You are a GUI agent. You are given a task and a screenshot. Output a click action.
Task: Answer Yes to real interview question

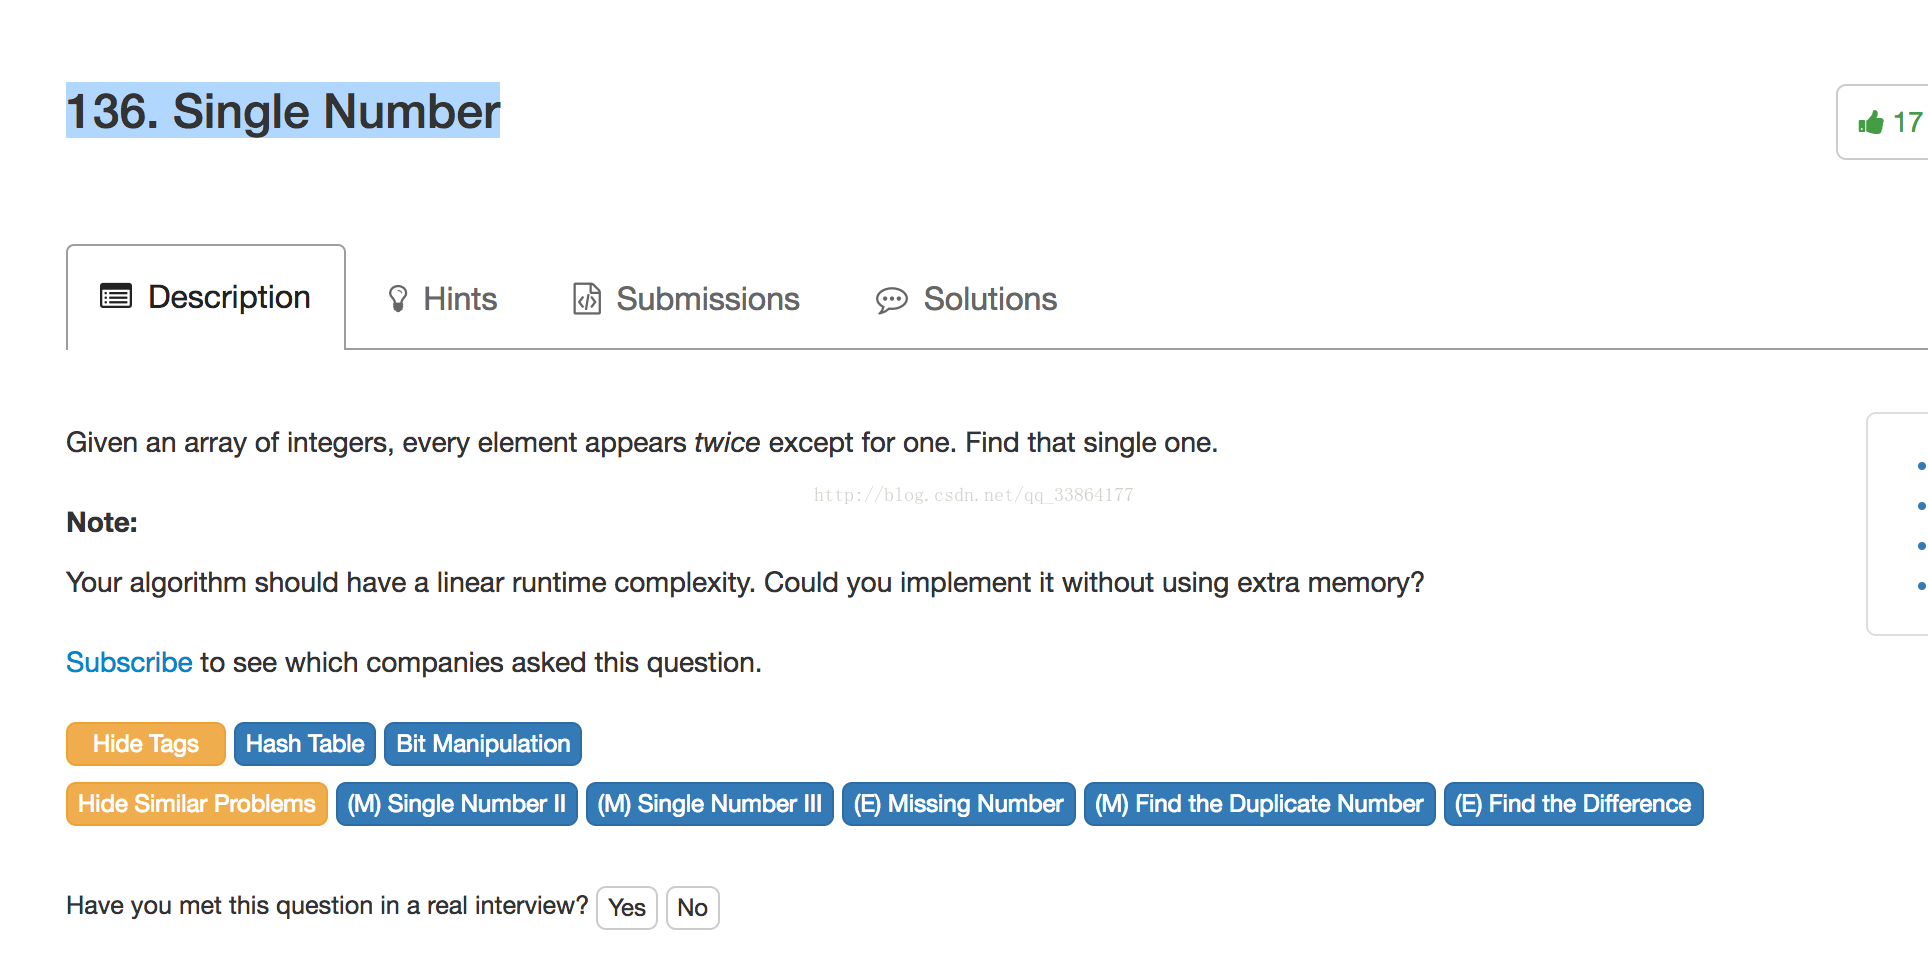(x=627, y=908)
